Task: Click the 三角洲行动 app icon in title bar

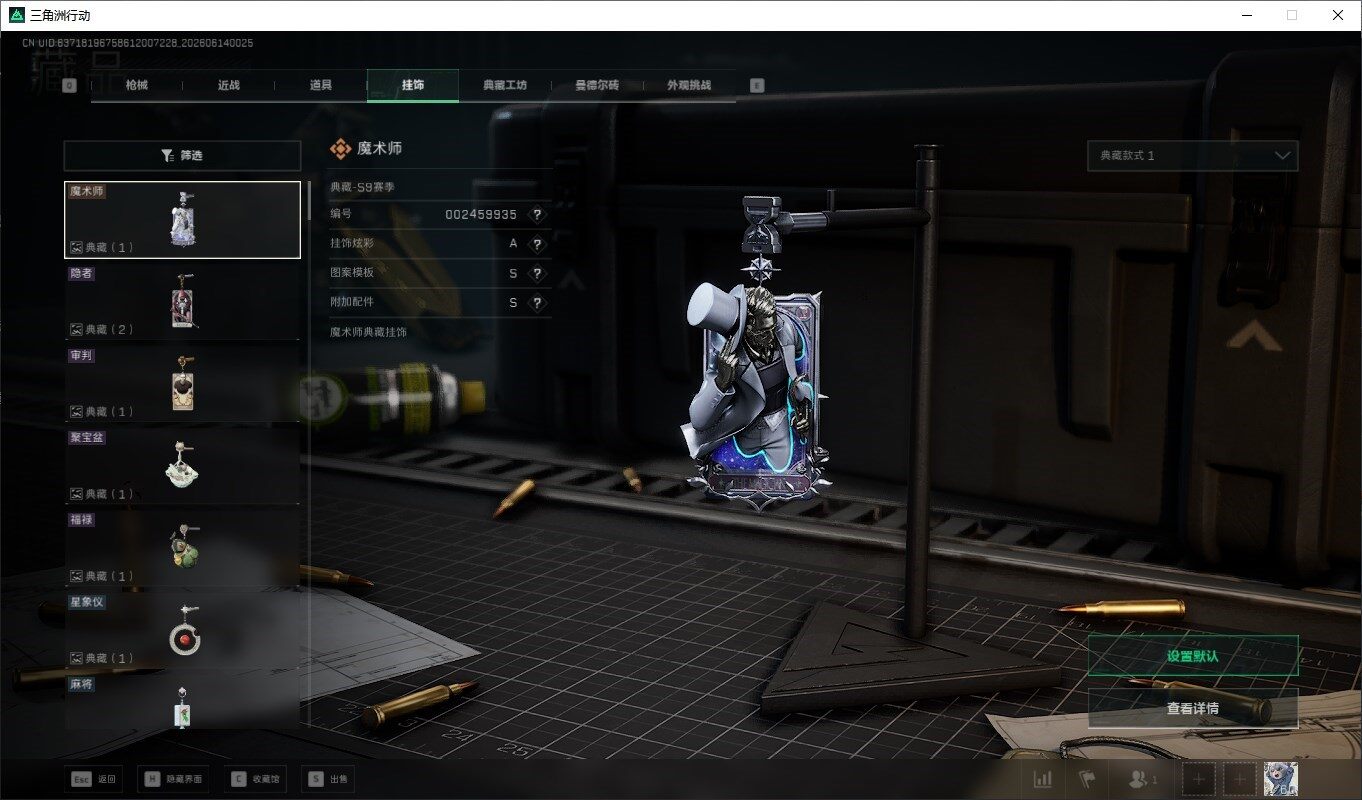Action: pos(17,15)
